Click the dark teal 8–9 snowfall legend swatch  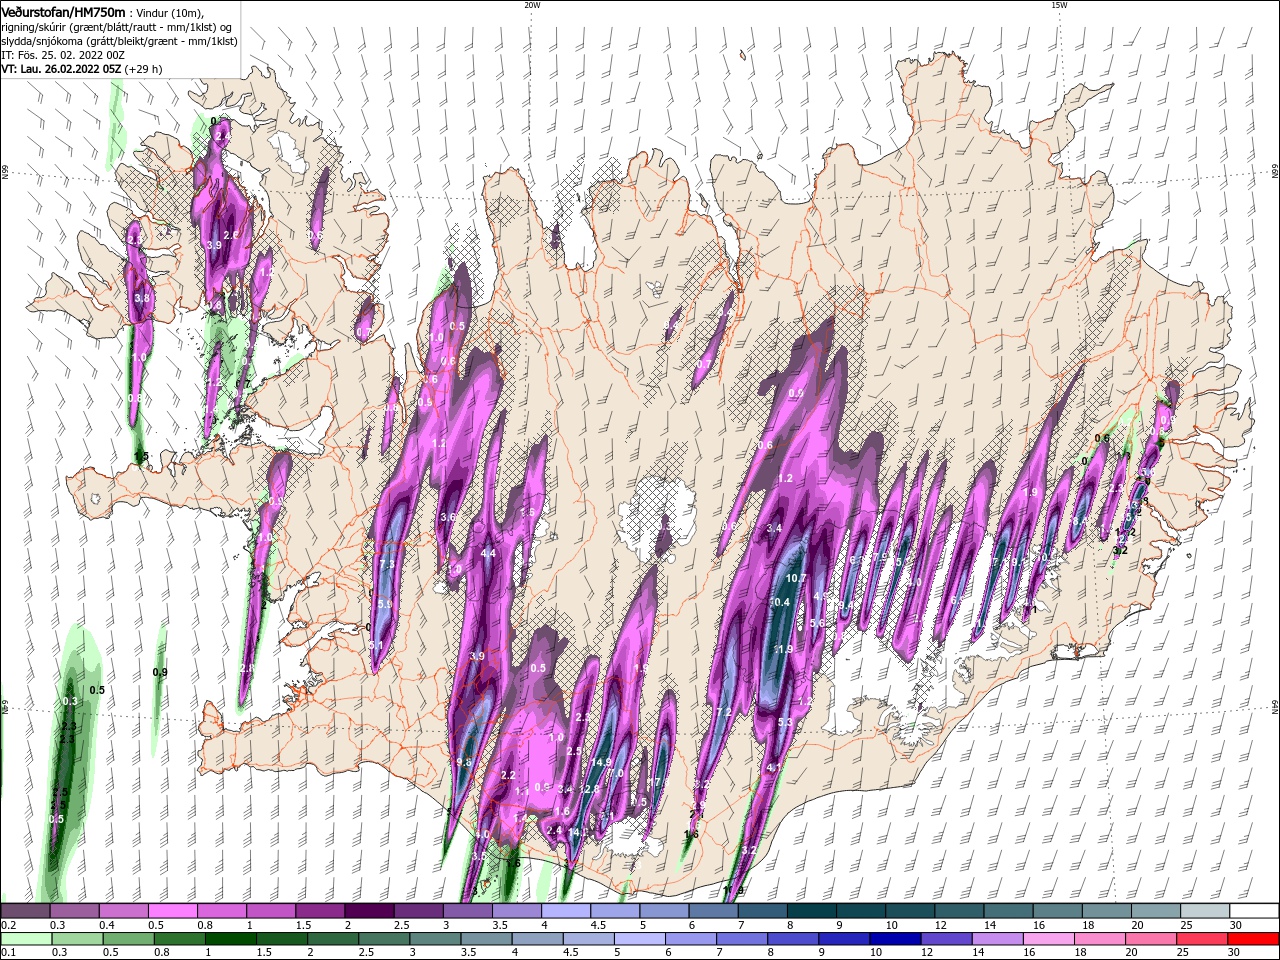[811, 911]
